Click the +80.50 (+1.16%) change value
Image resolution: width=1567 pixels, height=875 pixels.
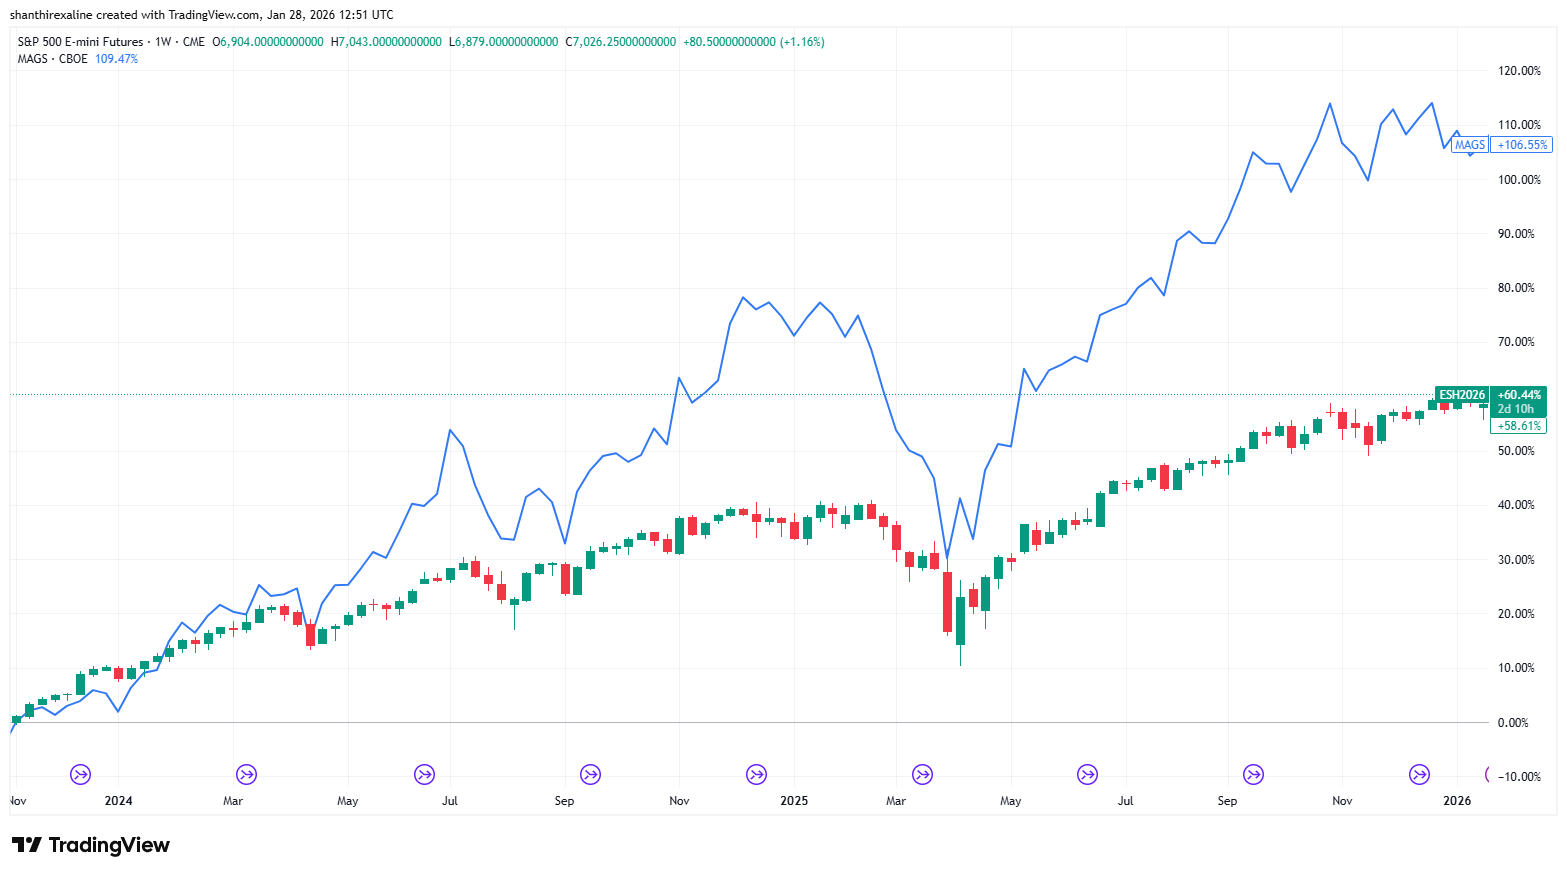[754, 42]
